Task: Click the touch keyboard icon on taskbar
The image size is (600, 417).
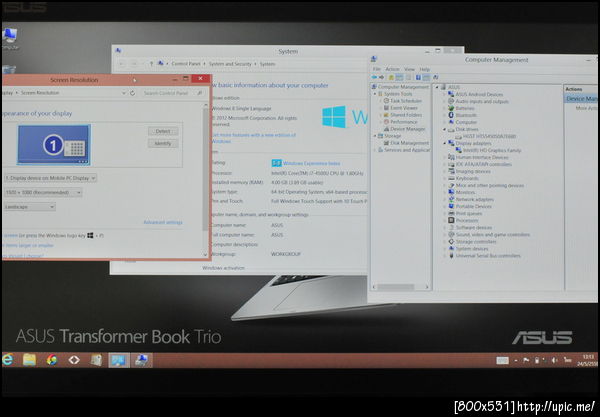Action: point(502,360)
